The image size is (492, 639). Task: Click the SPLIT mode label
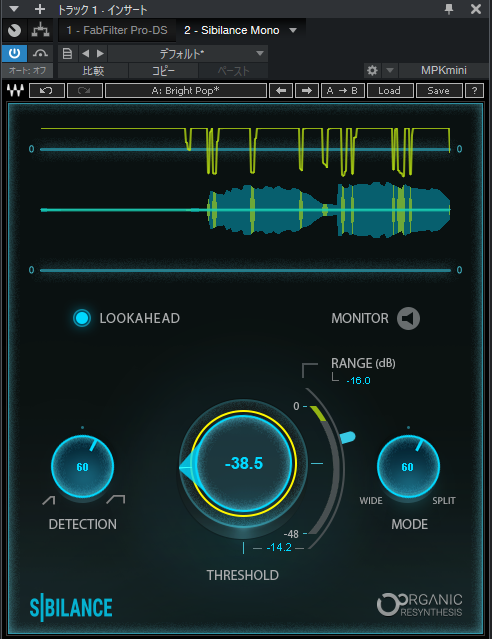[x=444, y=500]
